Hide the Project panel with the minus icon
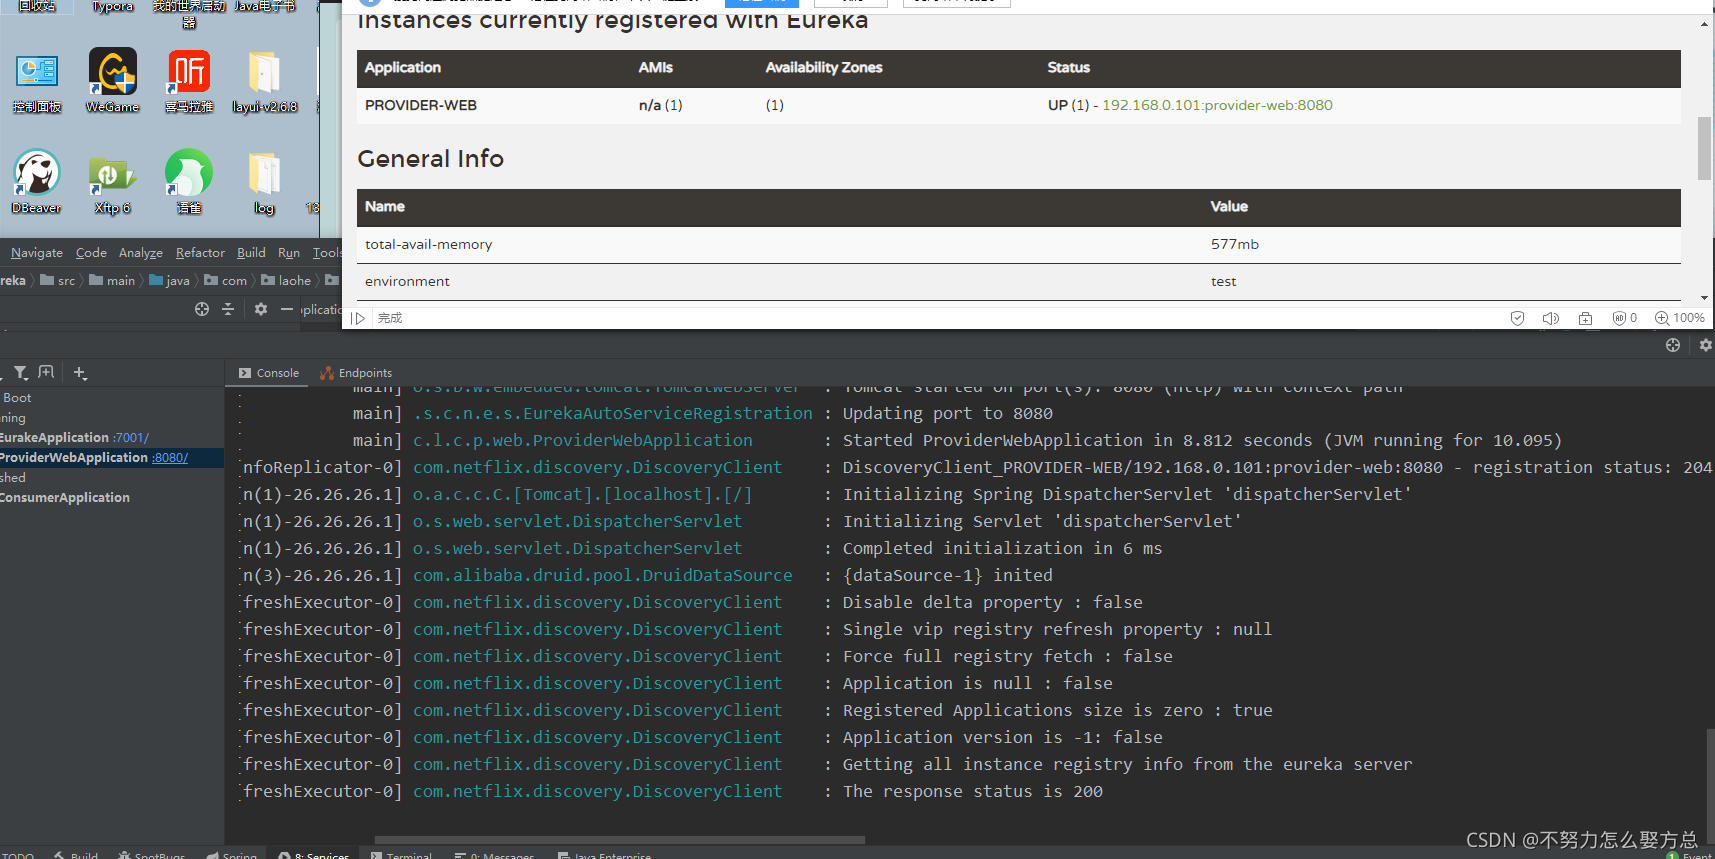This screenshot has width=1715, height=859. pos(287,309)
